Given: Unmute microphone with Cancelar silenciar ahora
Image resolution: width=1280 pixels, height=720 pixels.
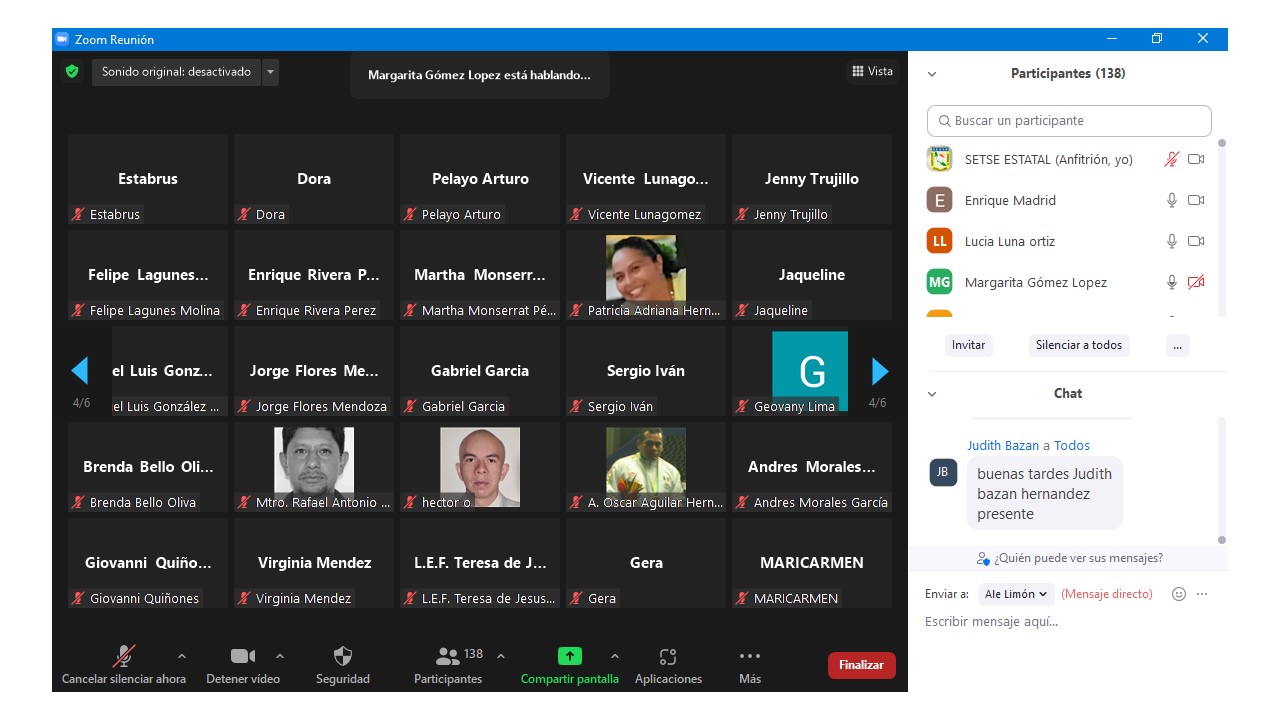Looking at the screenshot, I should (x=124, y=657).
